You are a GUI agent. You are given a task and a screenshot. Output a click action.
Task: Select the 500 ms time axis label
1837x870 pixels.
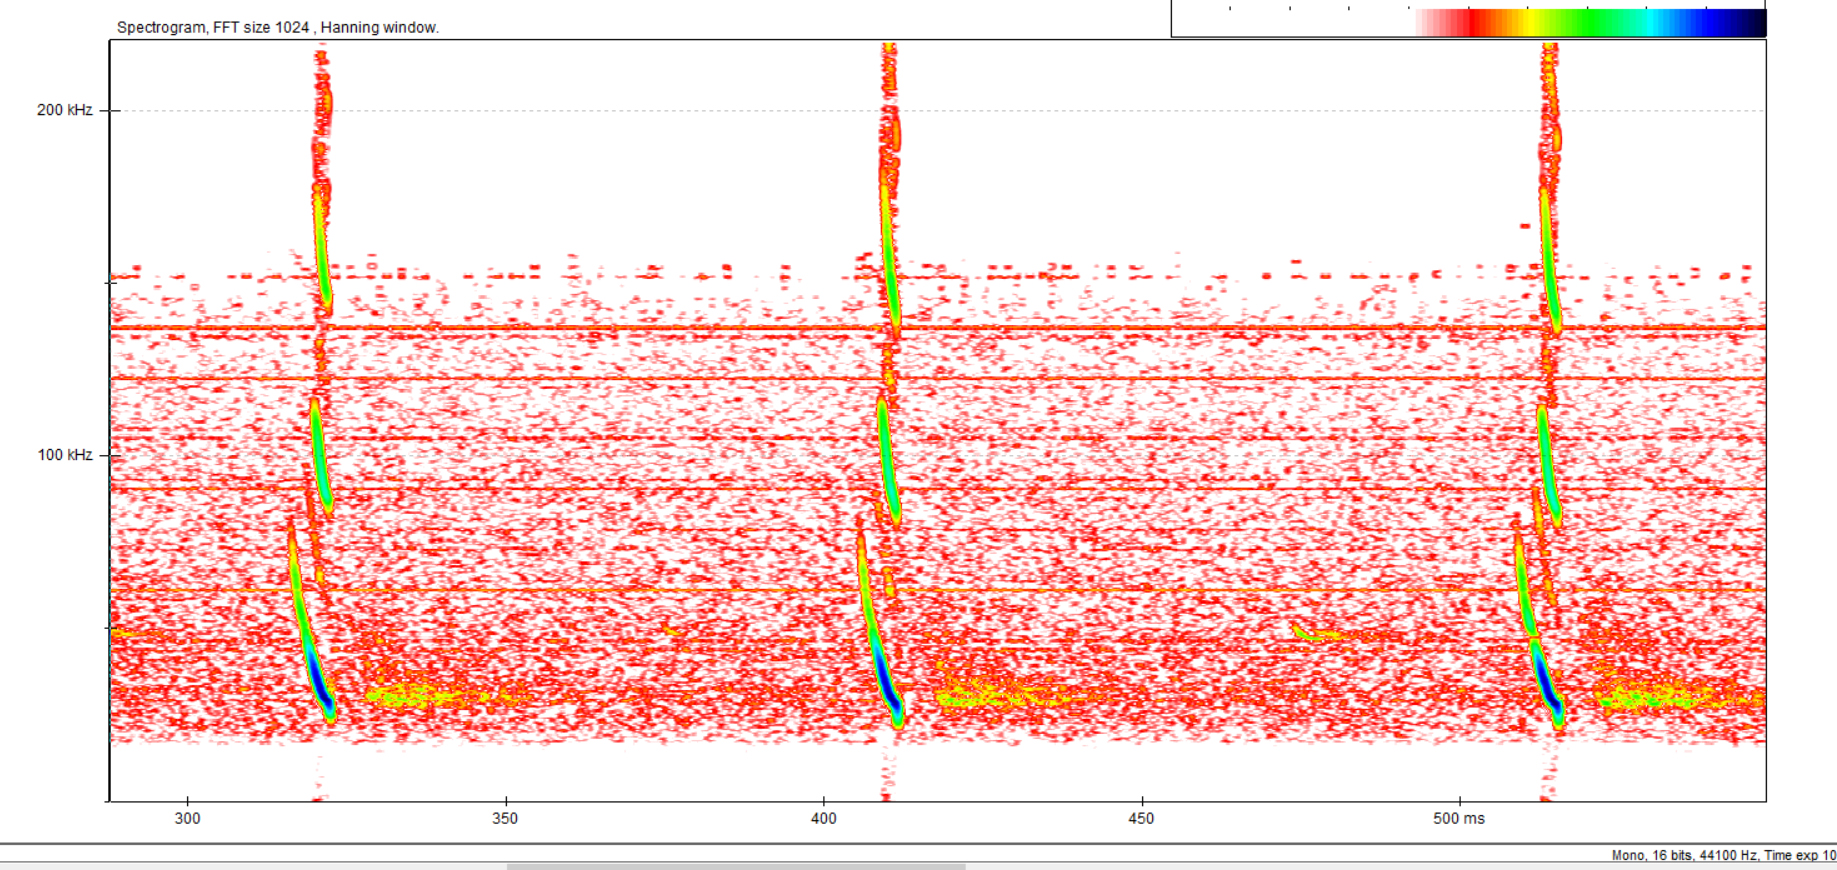coord(1459,818)
